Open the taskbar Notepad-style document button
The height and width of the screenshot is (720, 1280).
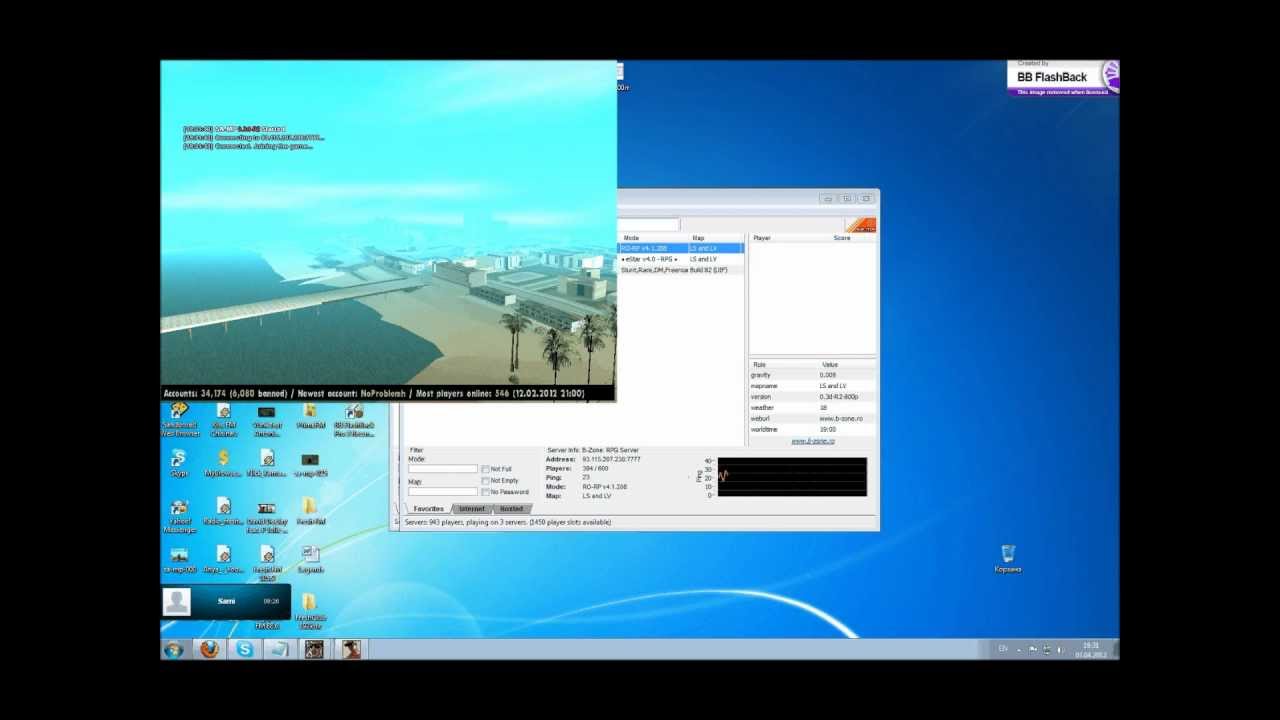click(279, 650)
